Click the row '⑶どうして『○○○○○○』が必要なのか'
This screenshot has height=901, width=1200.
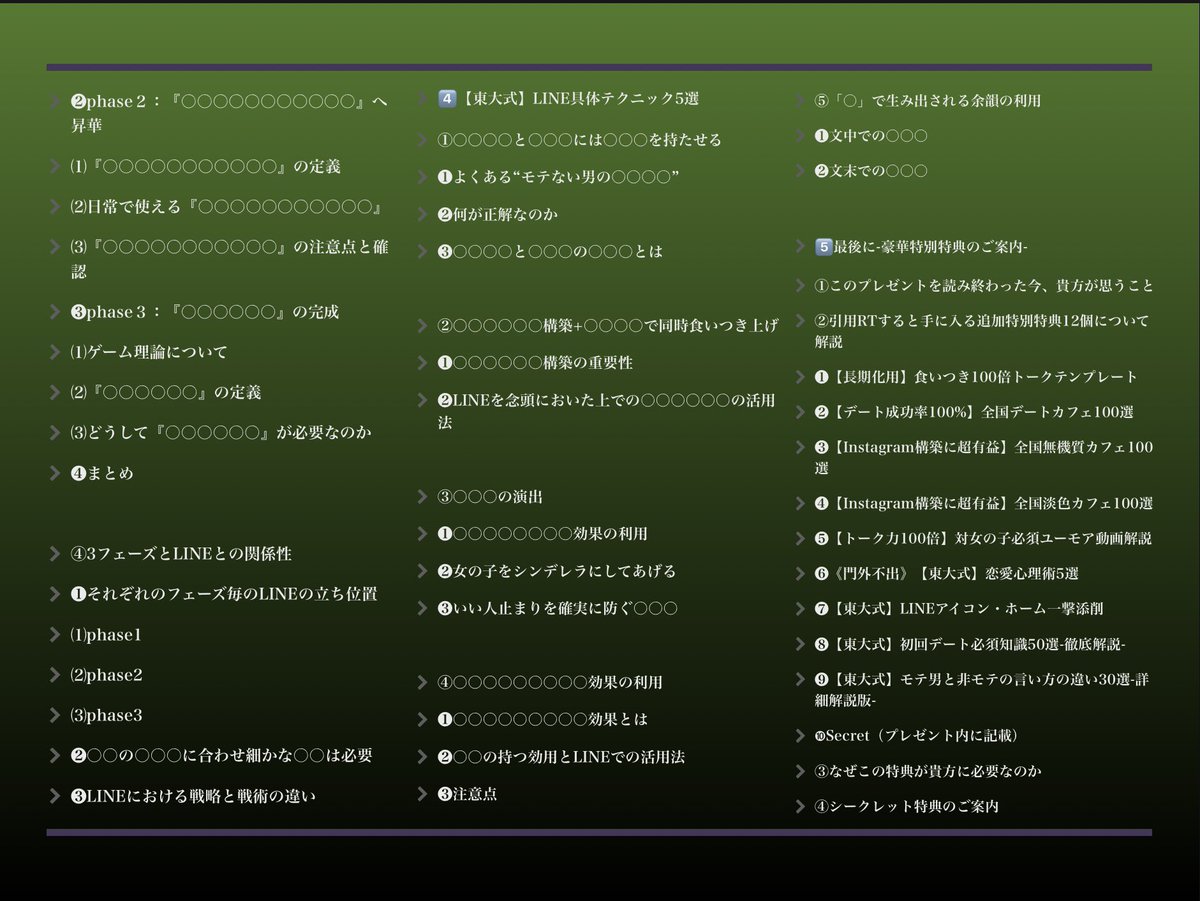(x=221, y=433)
